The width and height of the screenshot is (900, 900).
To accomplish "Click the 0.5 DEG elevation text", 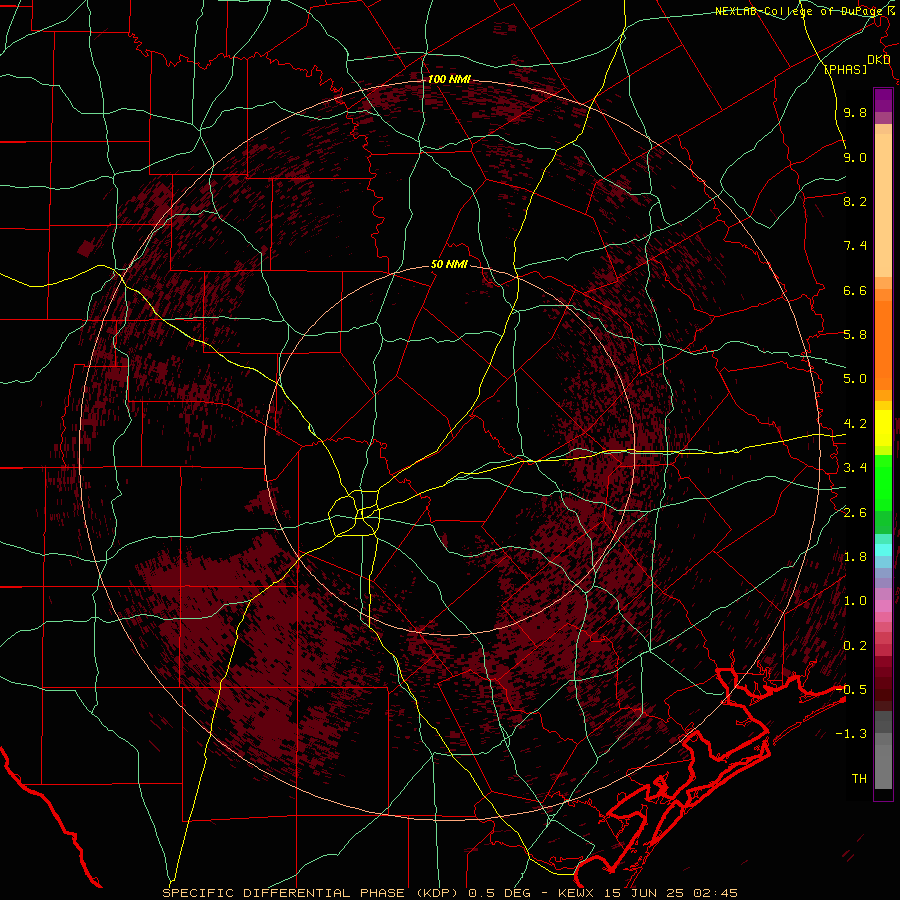I will [499, 893].
